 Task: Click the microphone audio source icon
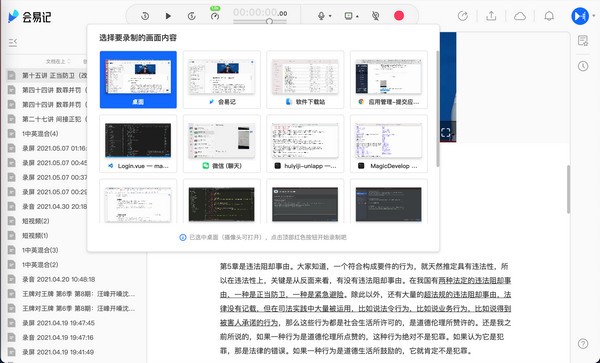pyautogui.click(x=321, y=16)
